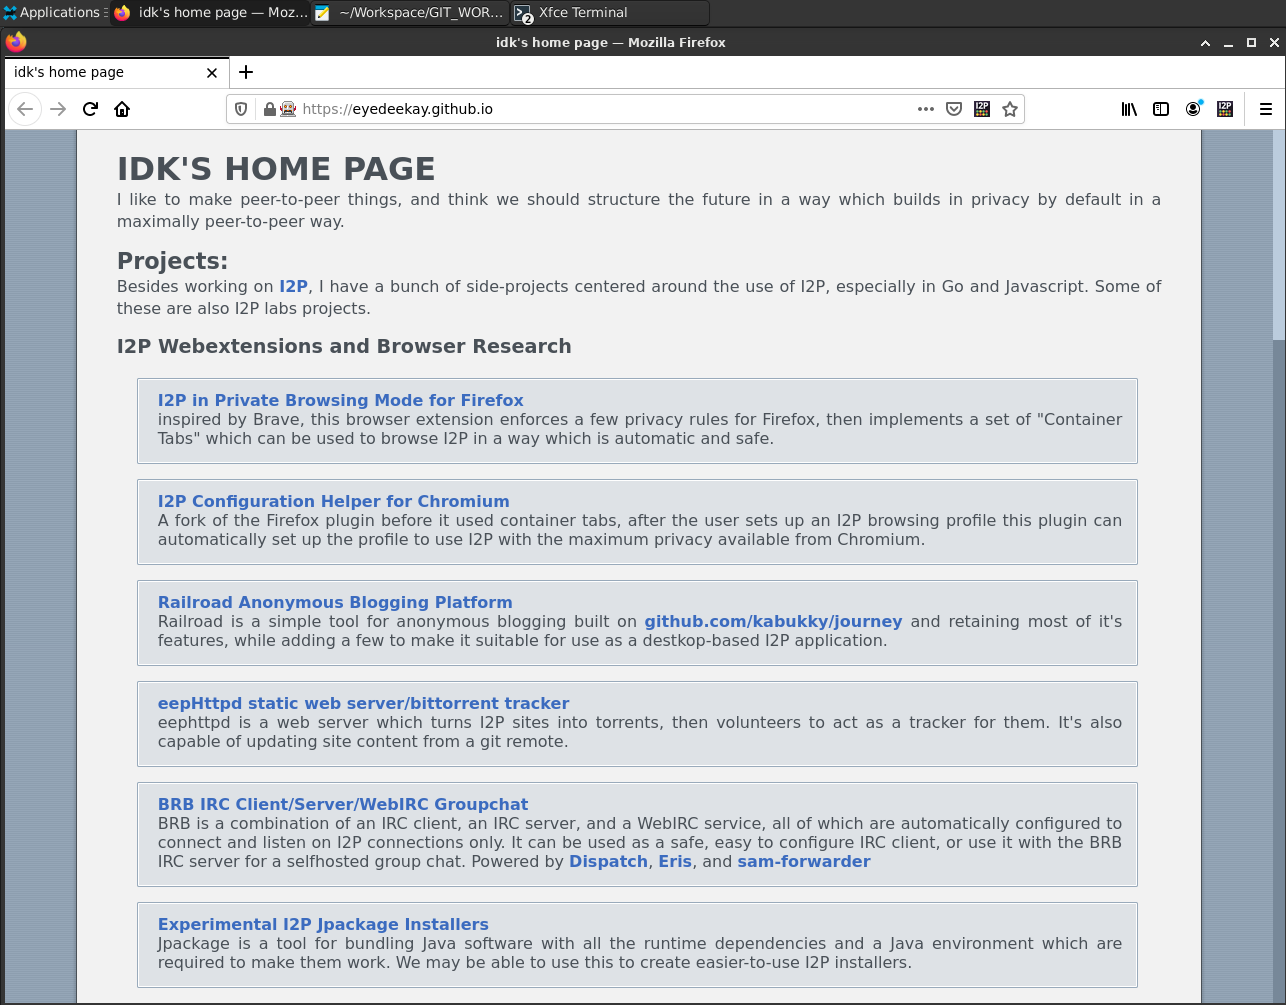Open a new browser tab
1286x1005 pixels.
(x=246, y=72)
